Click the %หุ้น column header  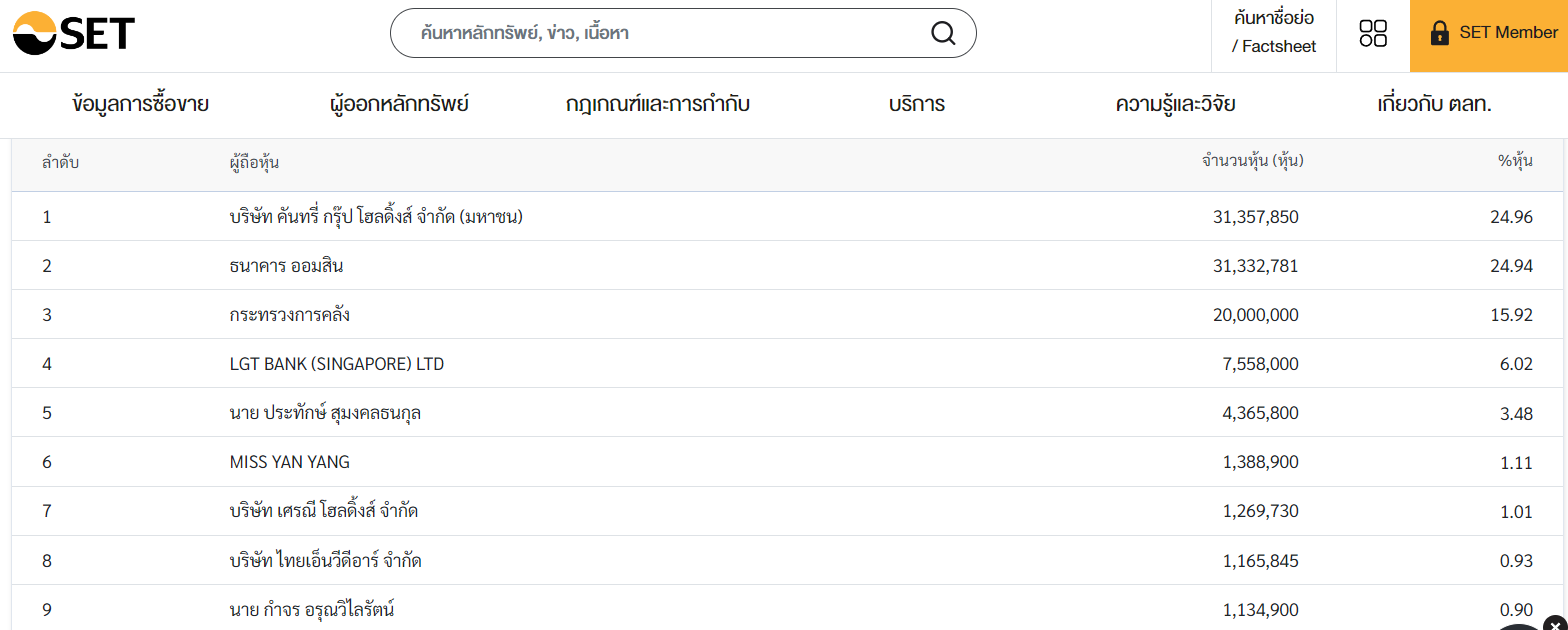point(1515,161)
